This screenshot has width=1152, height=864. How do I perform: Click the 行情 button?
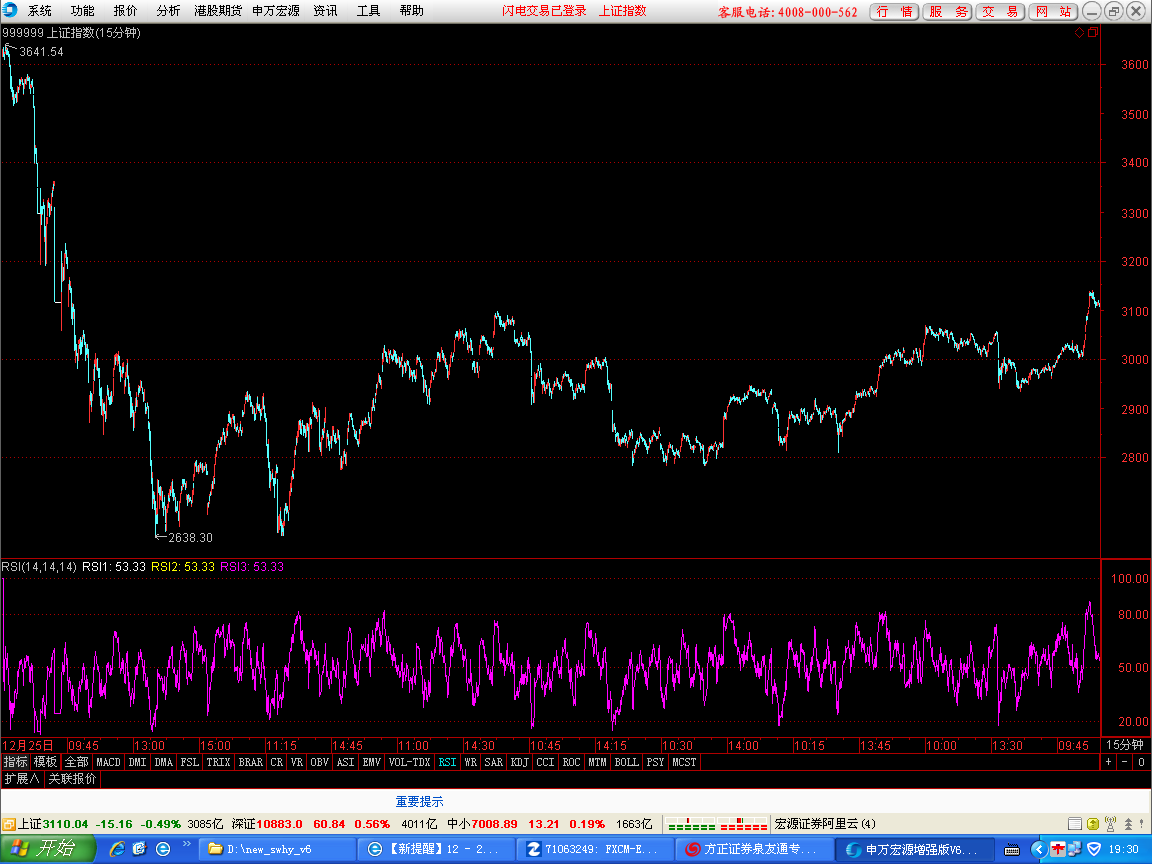(894, 12)
